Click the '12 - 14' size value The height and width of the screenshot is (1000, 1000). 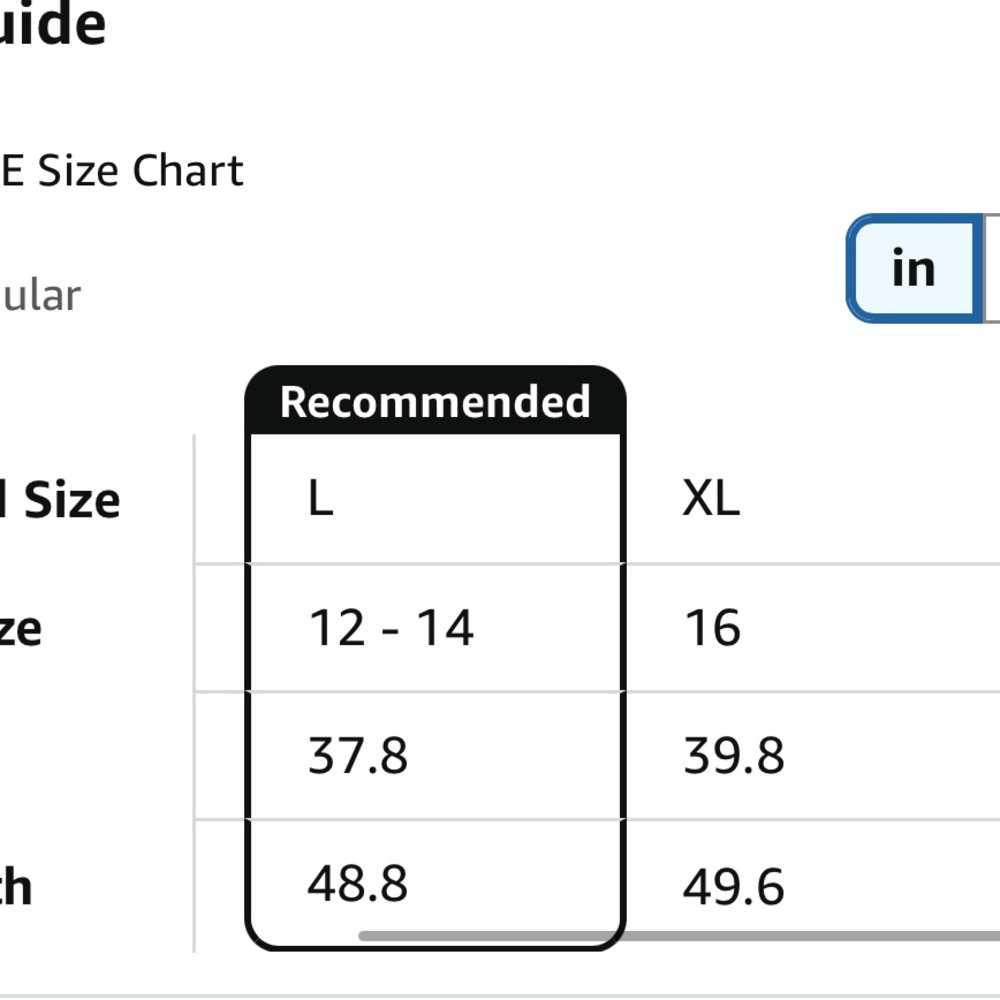(391, 628)
